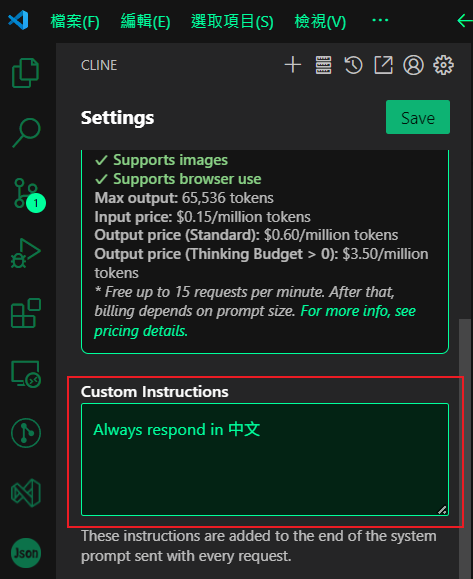Click the 'These instructions are added' description text
Screen dimensions: 473x579
point(258,546)
